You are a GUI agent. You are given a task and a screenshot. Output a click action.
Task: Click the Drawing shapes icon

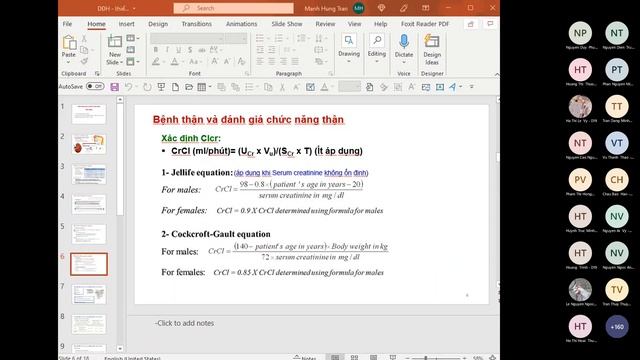[x=349, y=41]
